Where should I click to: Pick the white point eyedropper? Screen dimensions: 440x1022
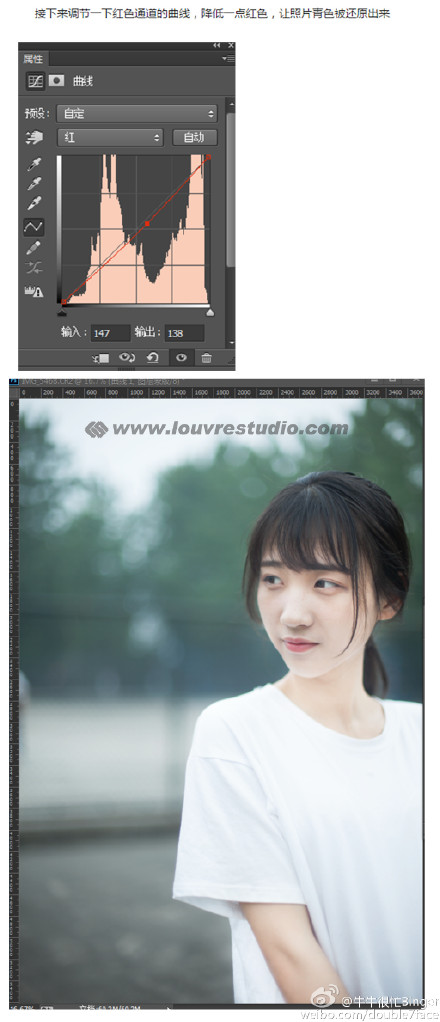coord(34,203)
